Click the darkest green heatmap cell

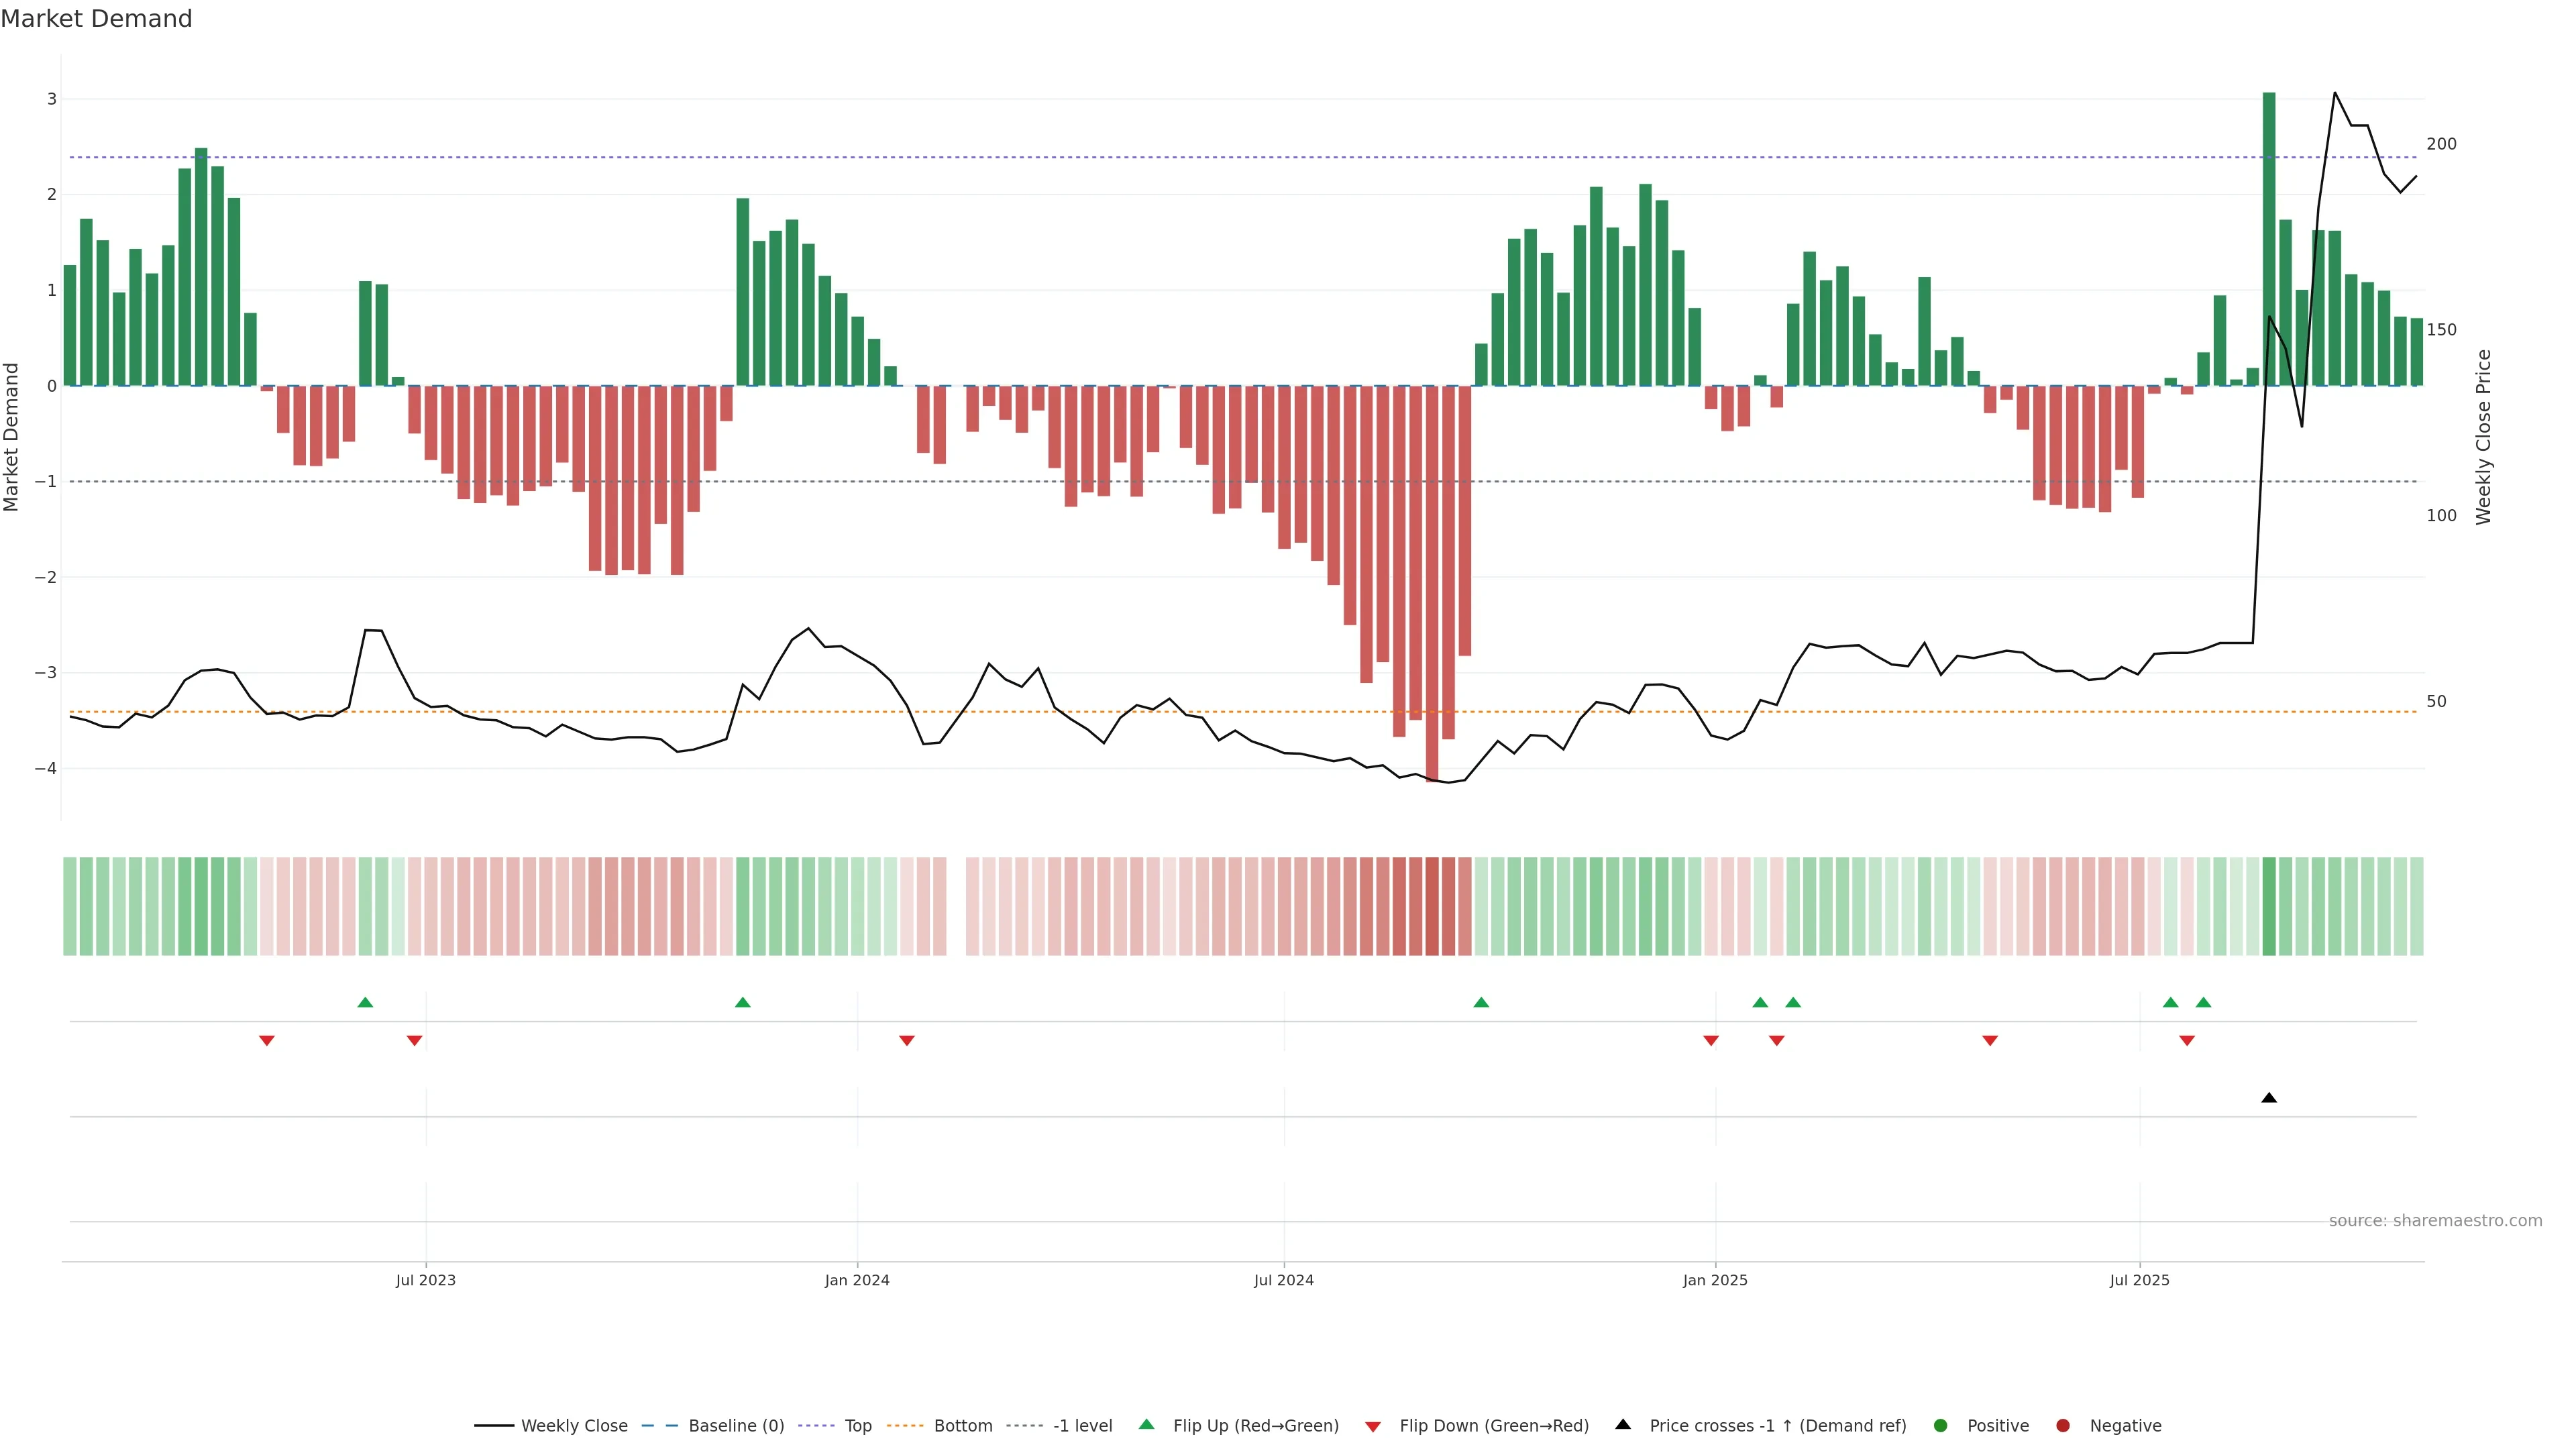coord(2268,906)
